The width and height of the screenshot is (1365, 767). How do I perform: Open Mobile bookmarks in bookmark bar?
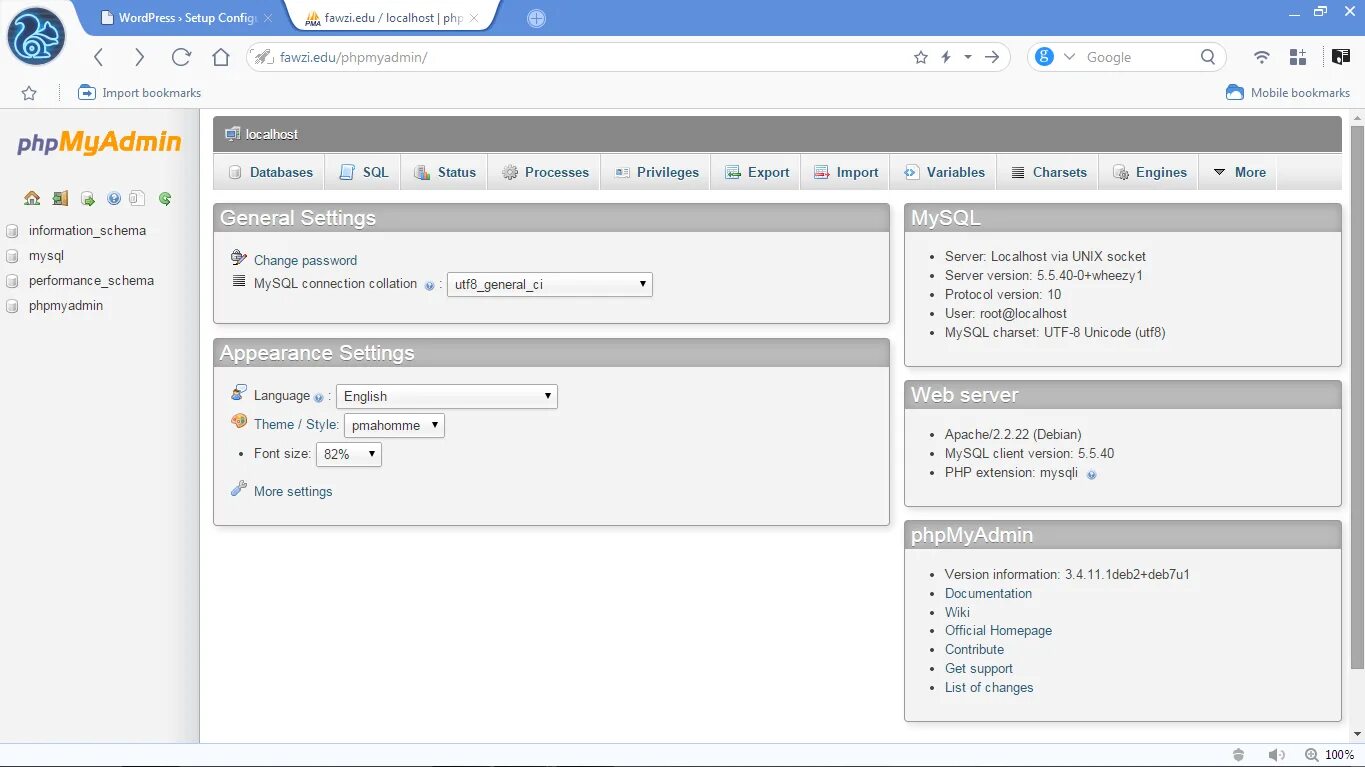coord(1288,93)
